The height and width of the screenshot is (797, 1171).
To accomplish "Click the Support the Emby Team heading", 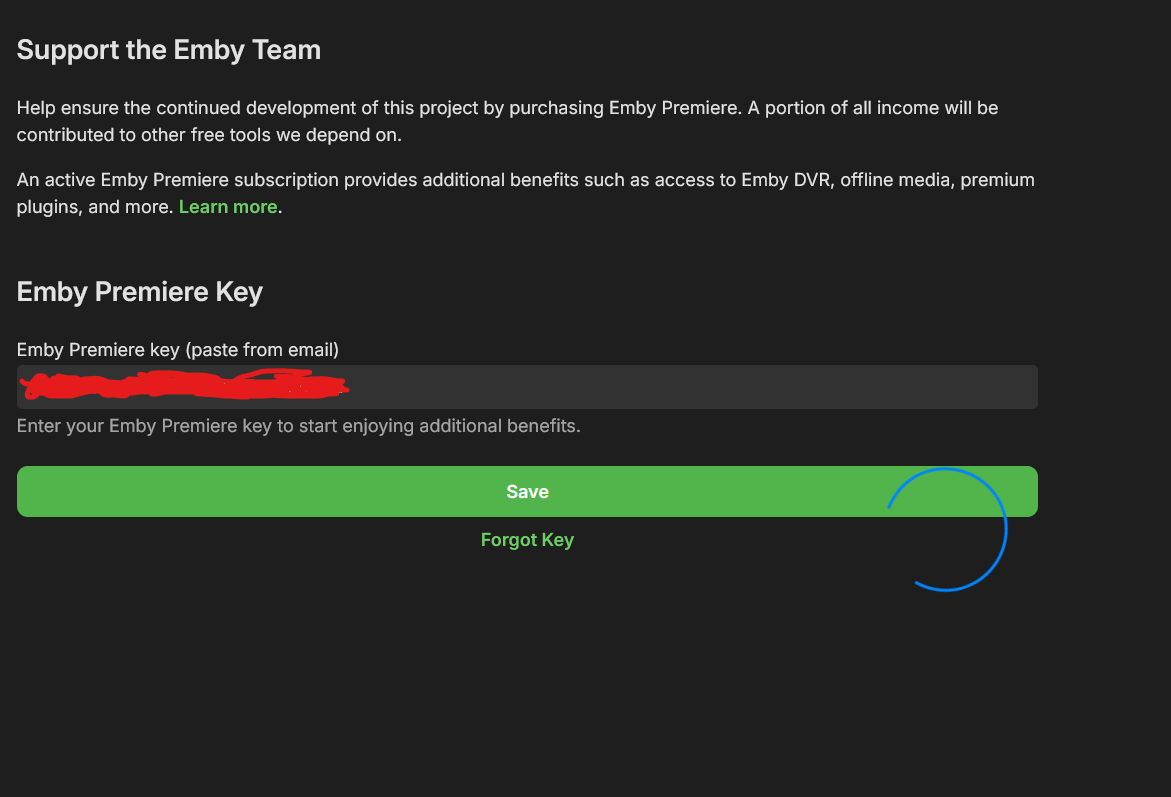I will (169, 50).
